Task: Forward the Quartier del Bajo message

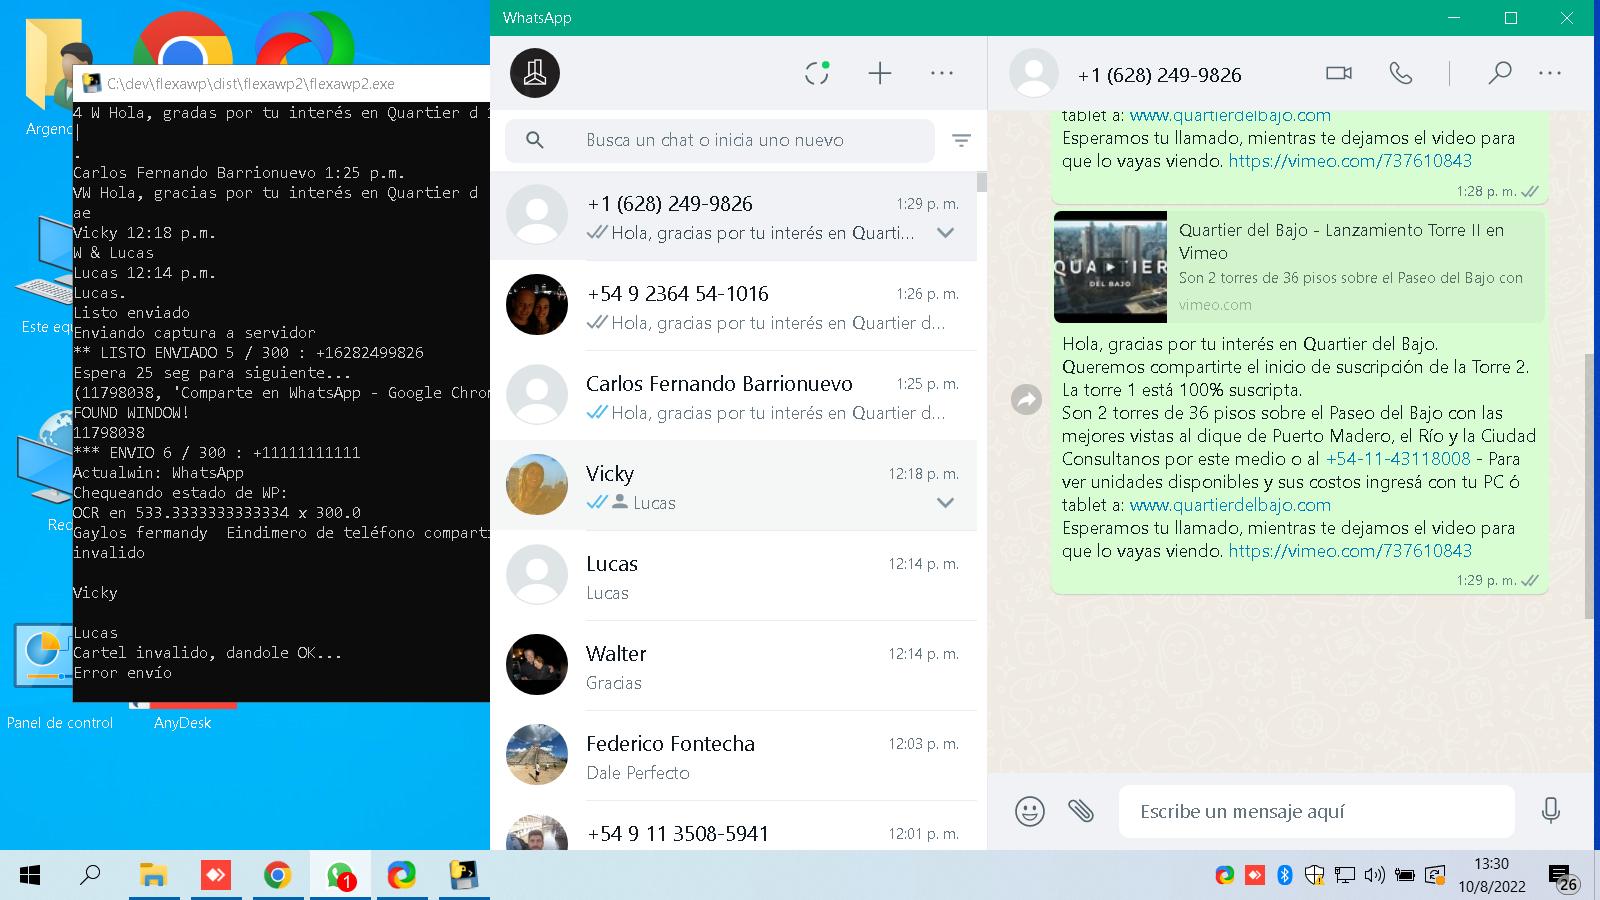Action: pos(1027,400)
